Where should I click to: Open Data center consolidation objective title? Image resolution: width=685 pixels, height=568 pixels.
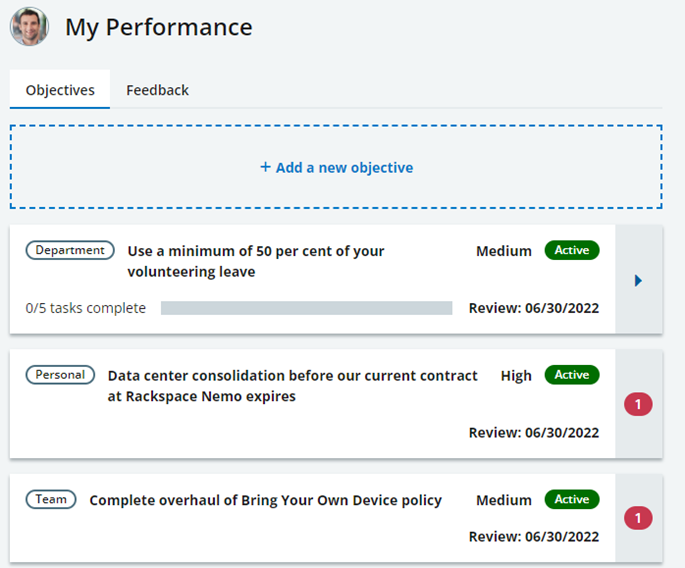coord(292,386)
